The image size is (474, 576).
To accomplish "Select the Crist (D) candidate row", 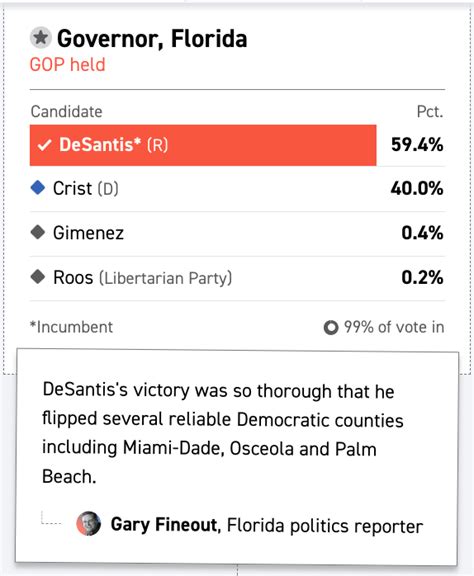I will pyautogui.click(x=237, y=188).
